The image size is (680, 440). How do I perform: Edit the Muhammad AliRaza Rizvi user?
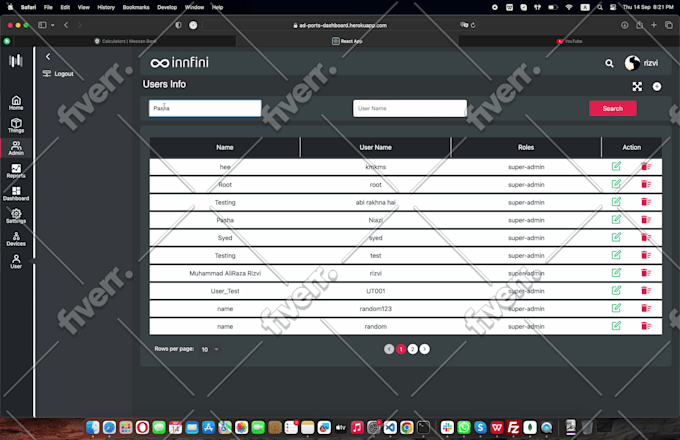(x=616, y=273)
